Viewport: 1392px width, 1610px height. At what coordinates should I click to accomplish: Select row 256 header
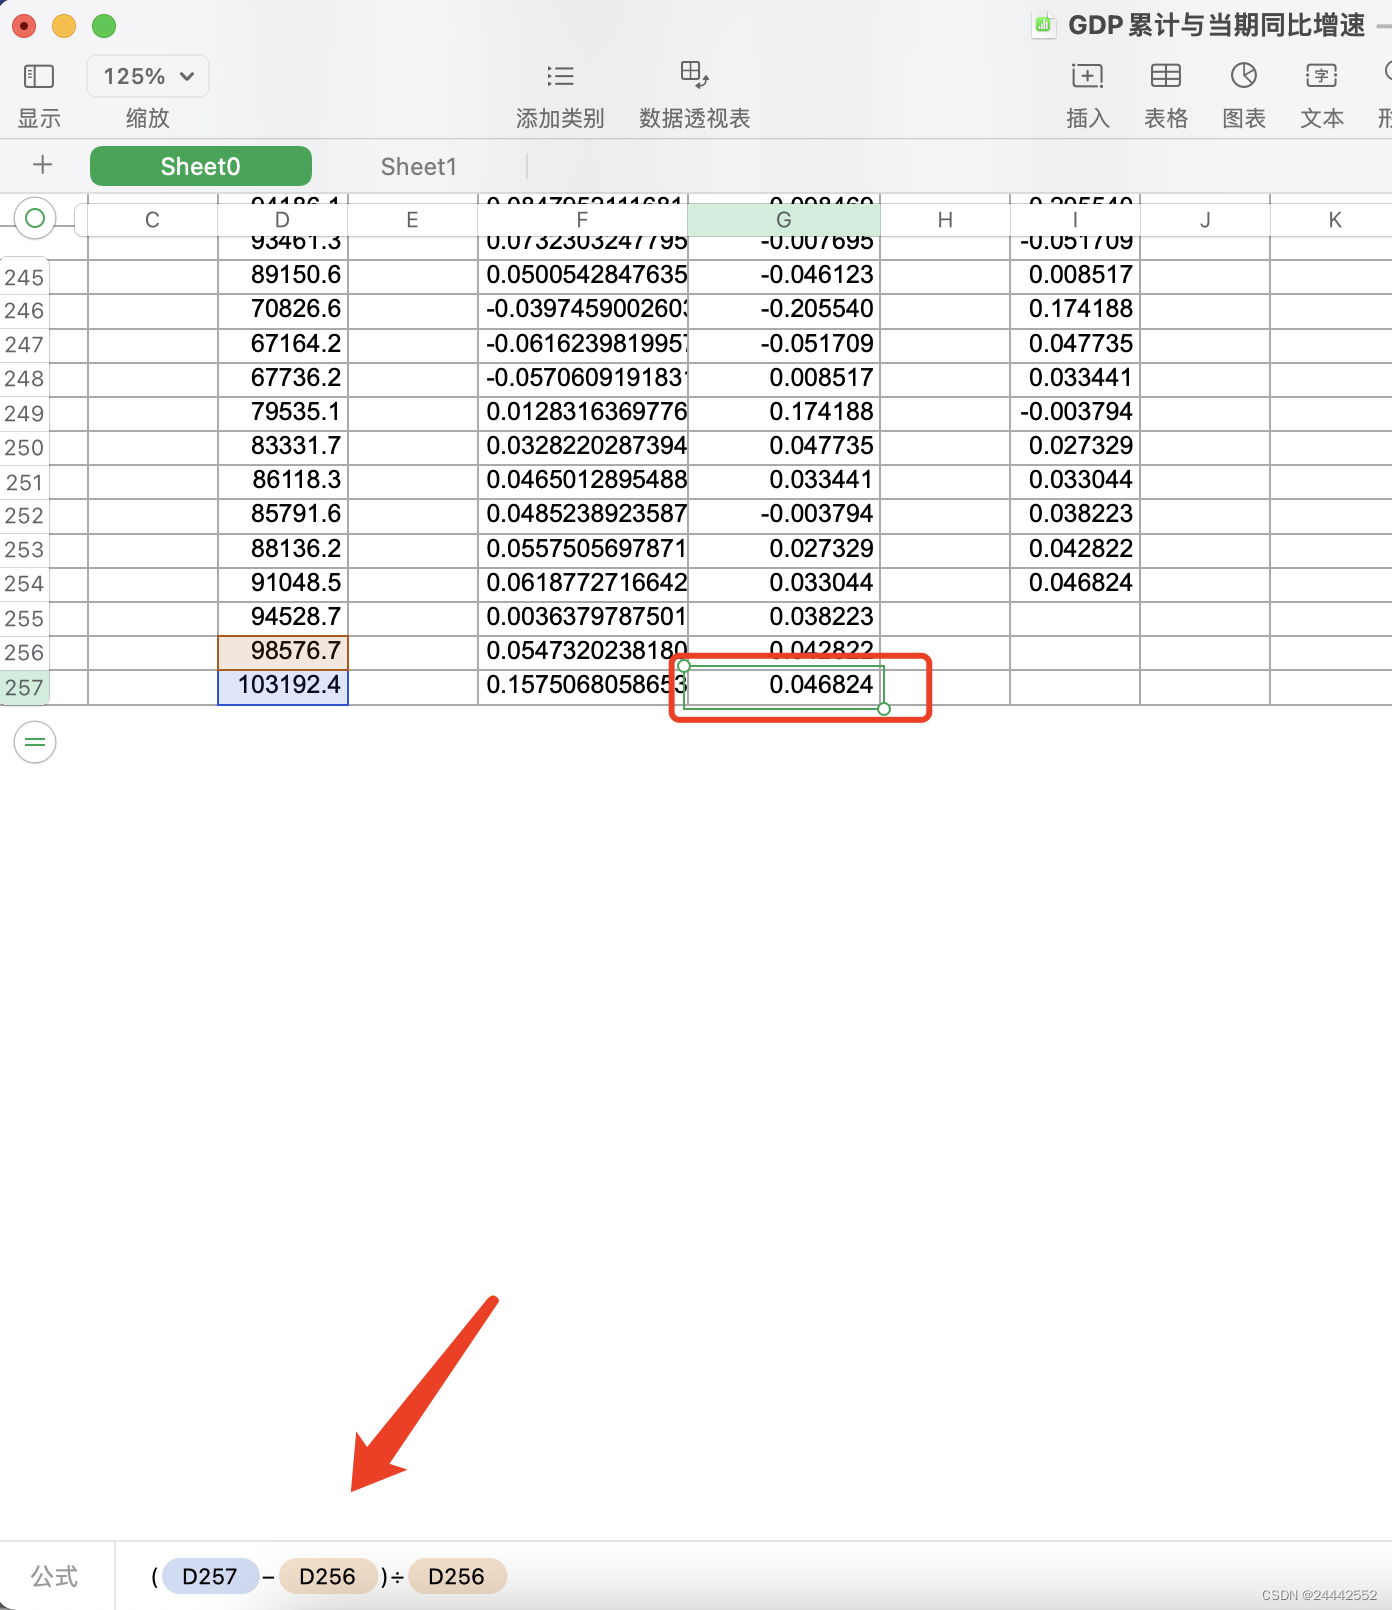(x=24, y=653)
